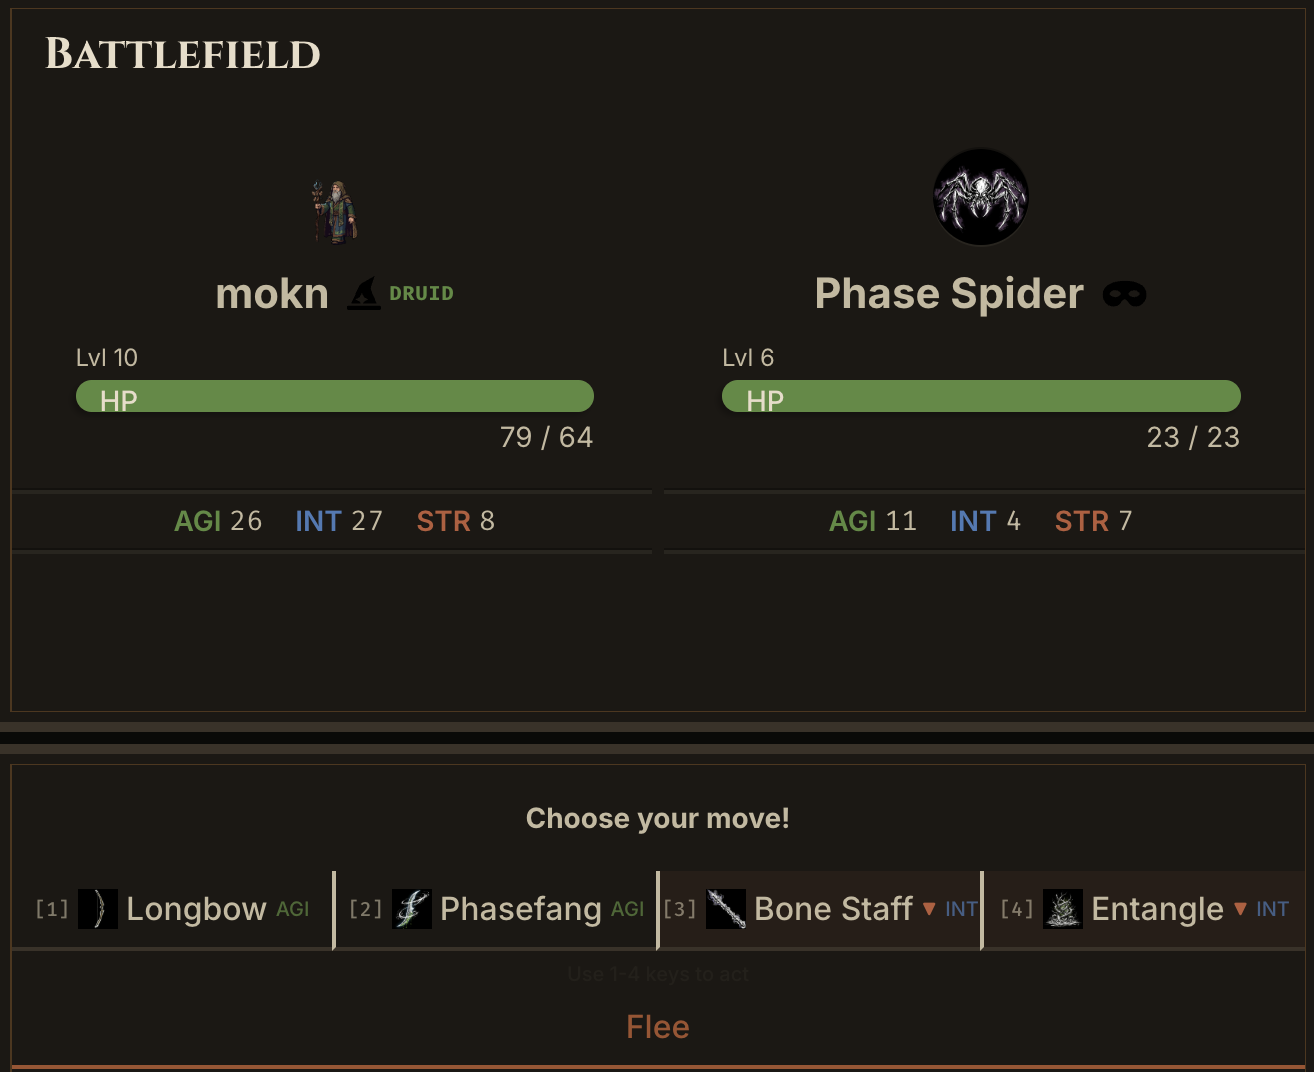Click the down arrow next to Entangle
This screenshot has height=1072, width=1314.
pyautogui.click(x=1240, y=909)
